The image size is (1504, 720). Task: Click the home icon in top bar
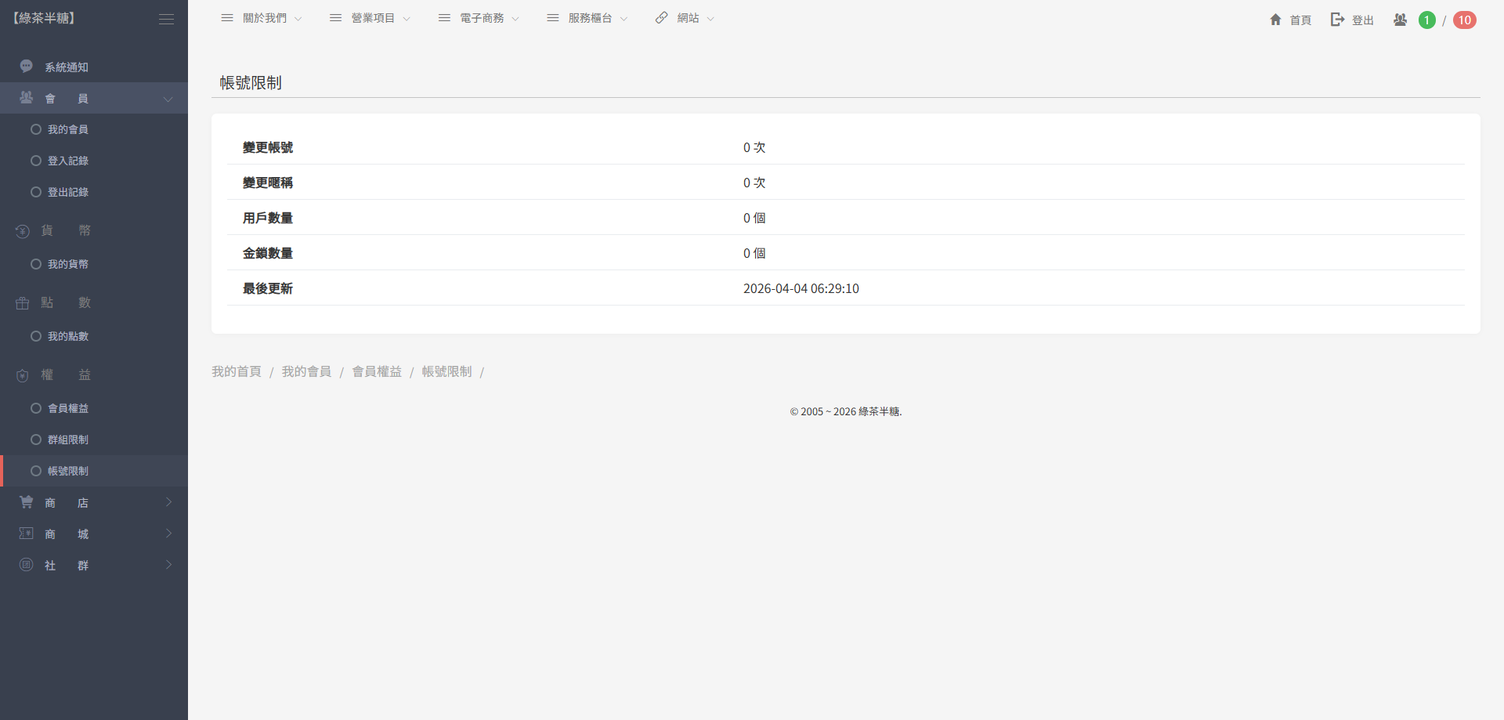click(x=1275, y=20)
